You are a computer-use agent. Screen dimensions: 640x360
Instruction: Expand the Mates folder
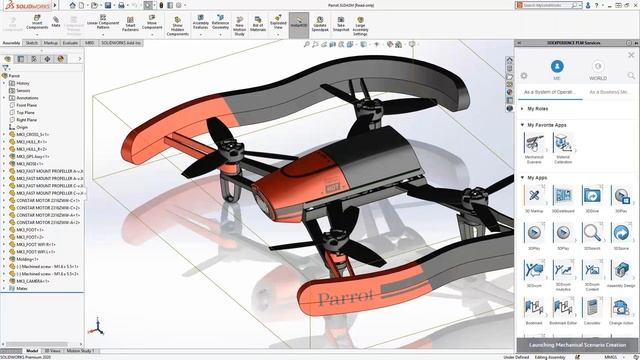click(4, 289)
